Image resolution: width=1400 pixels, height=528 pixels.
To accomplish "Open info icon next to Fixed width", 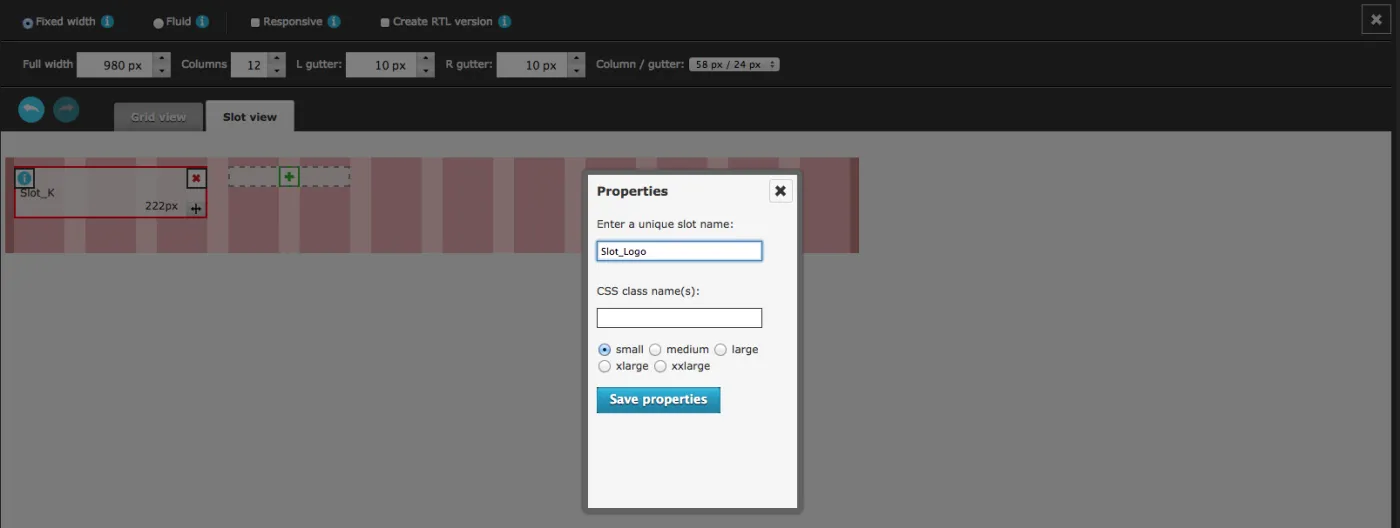I will (107, 21).
